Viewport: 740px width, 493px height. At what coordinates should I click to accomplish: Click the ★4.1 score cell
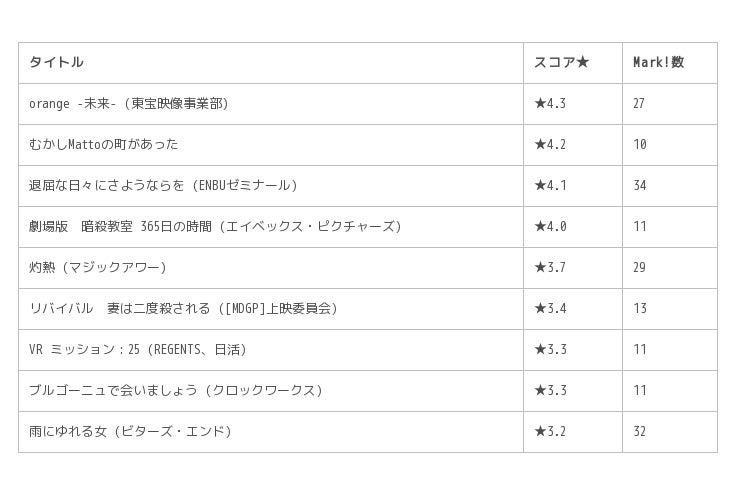pos(550,185)
